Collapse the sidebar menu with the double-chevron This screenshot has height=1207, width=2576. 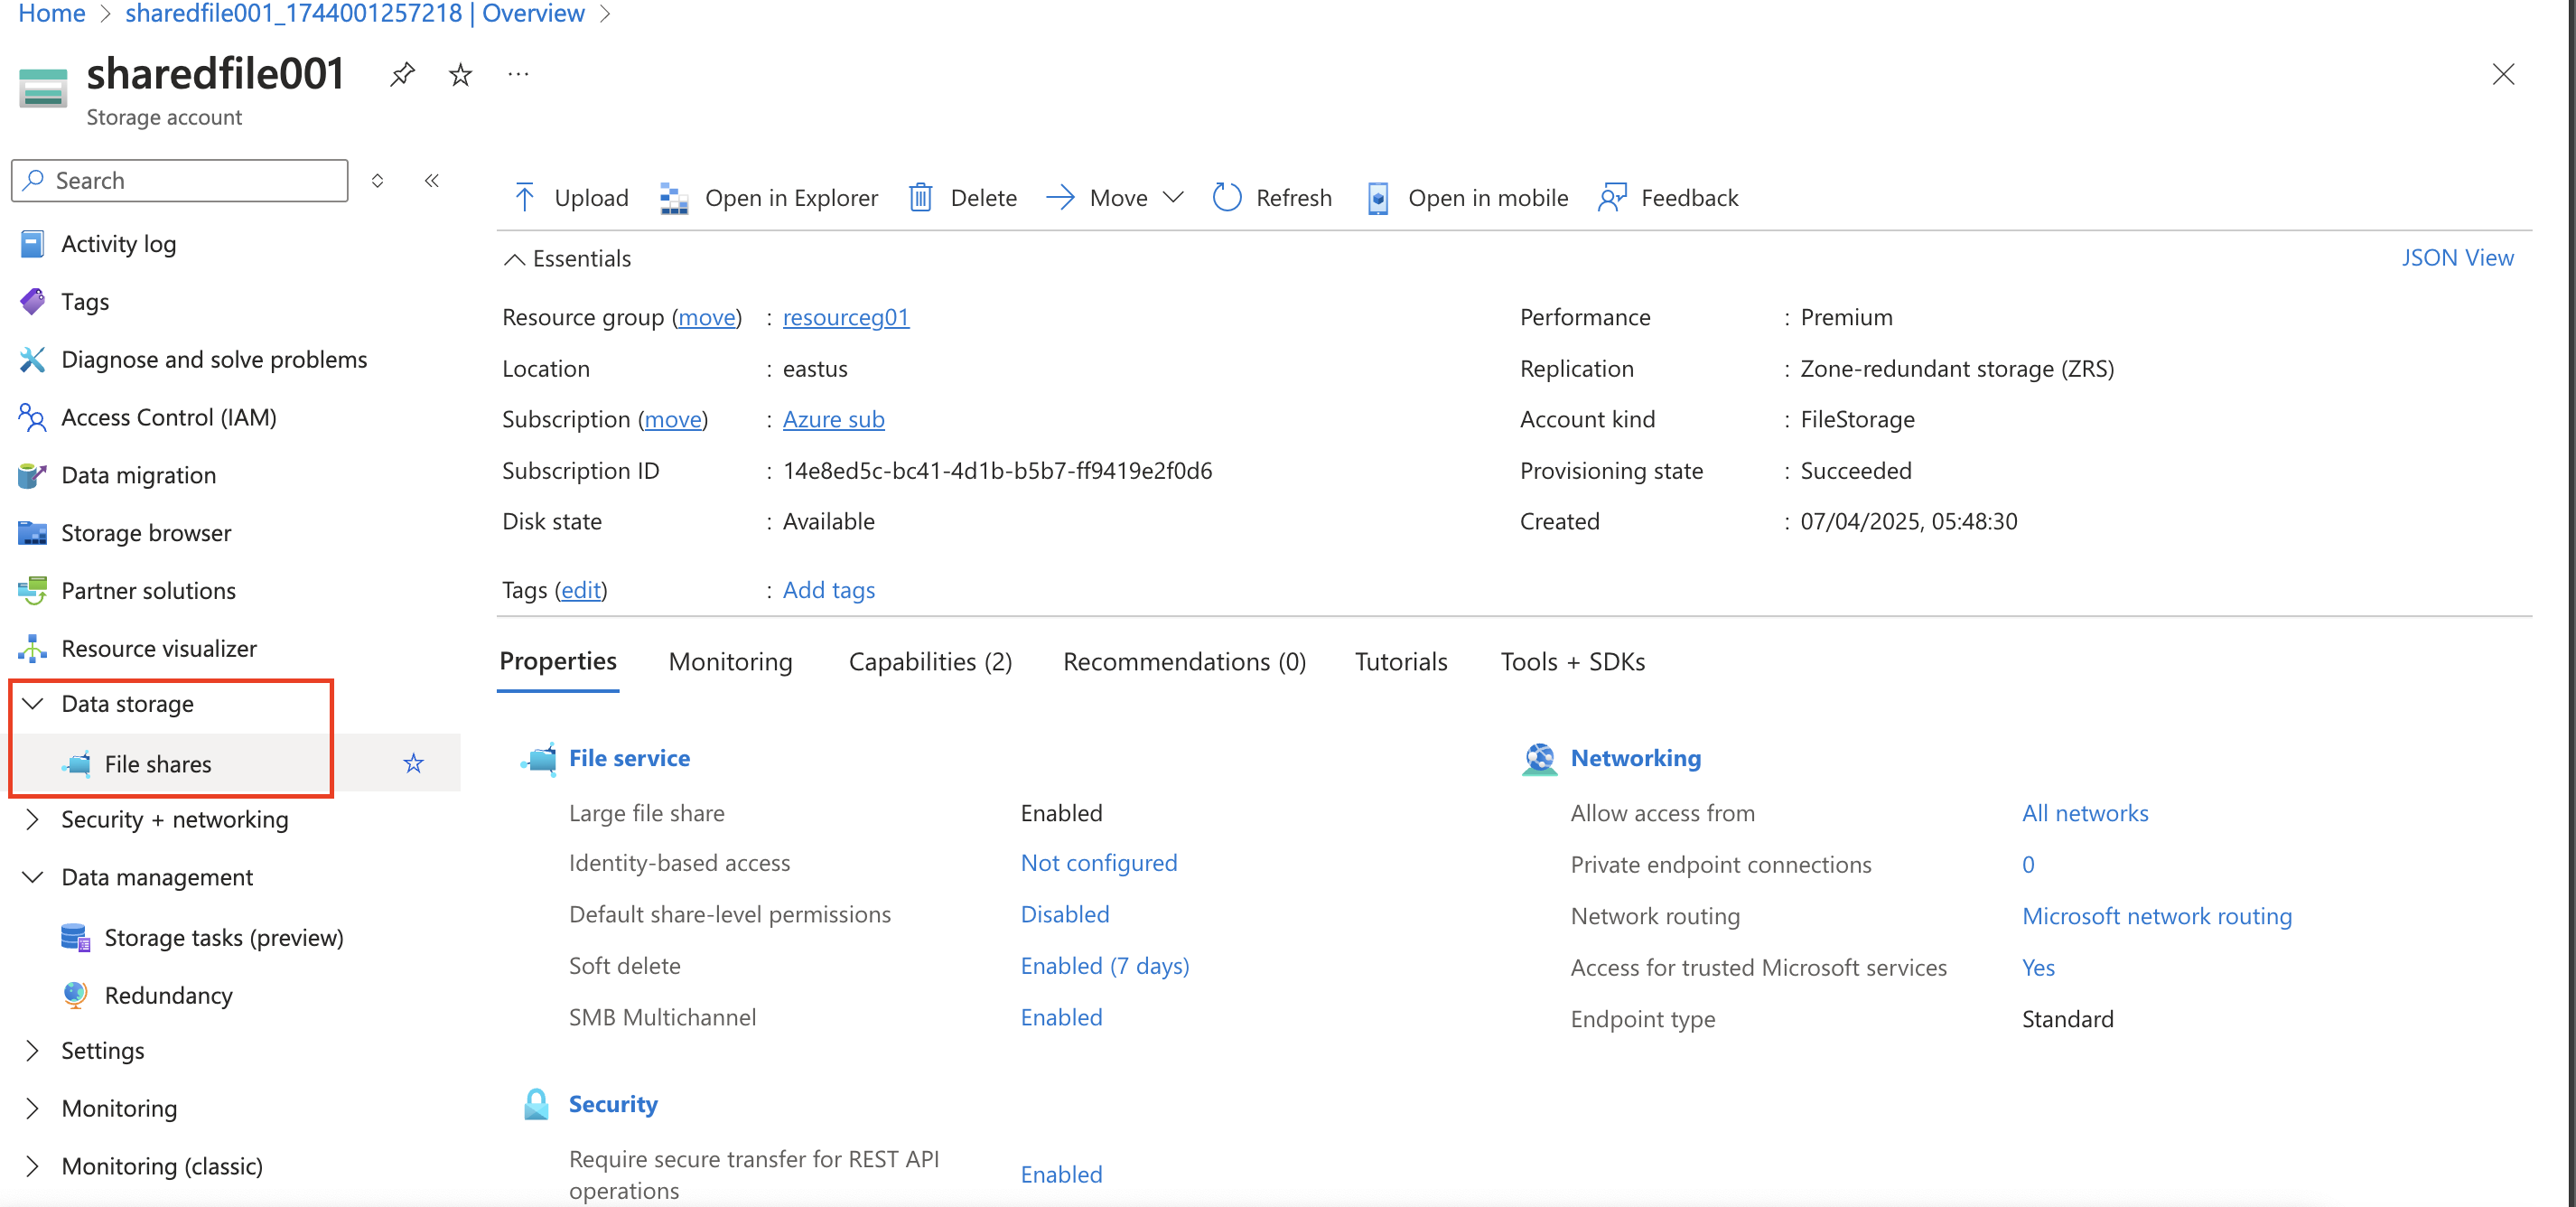coord(432,181)
